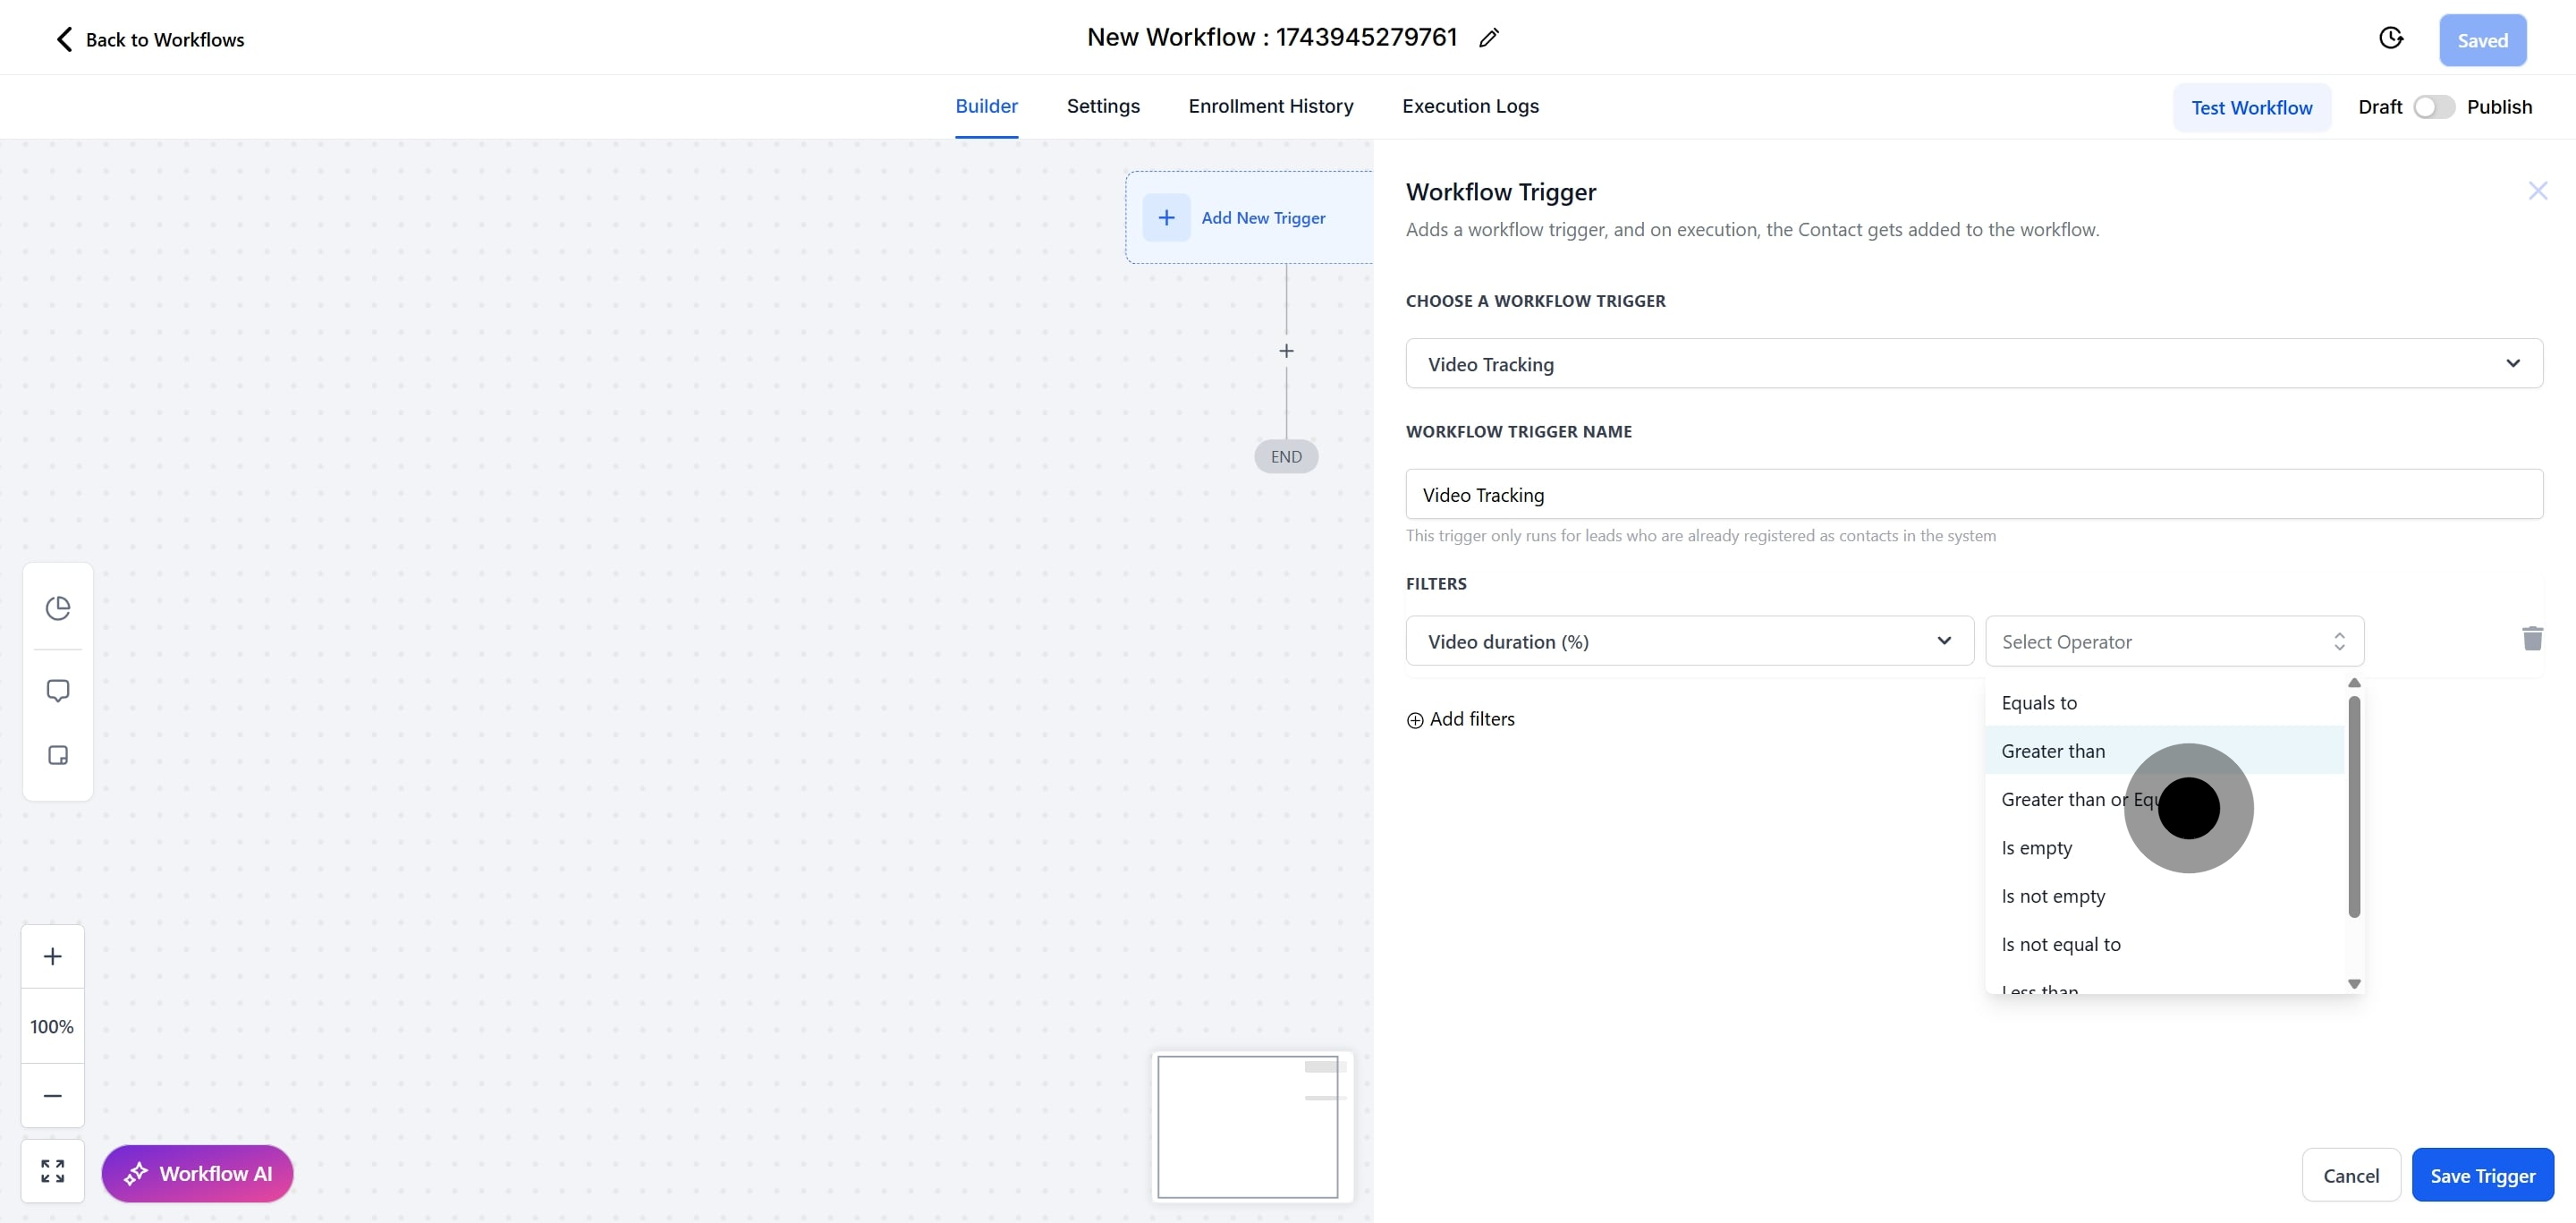Click the Saved button
The image size is (2576, 1223).
pos(2482,40)
